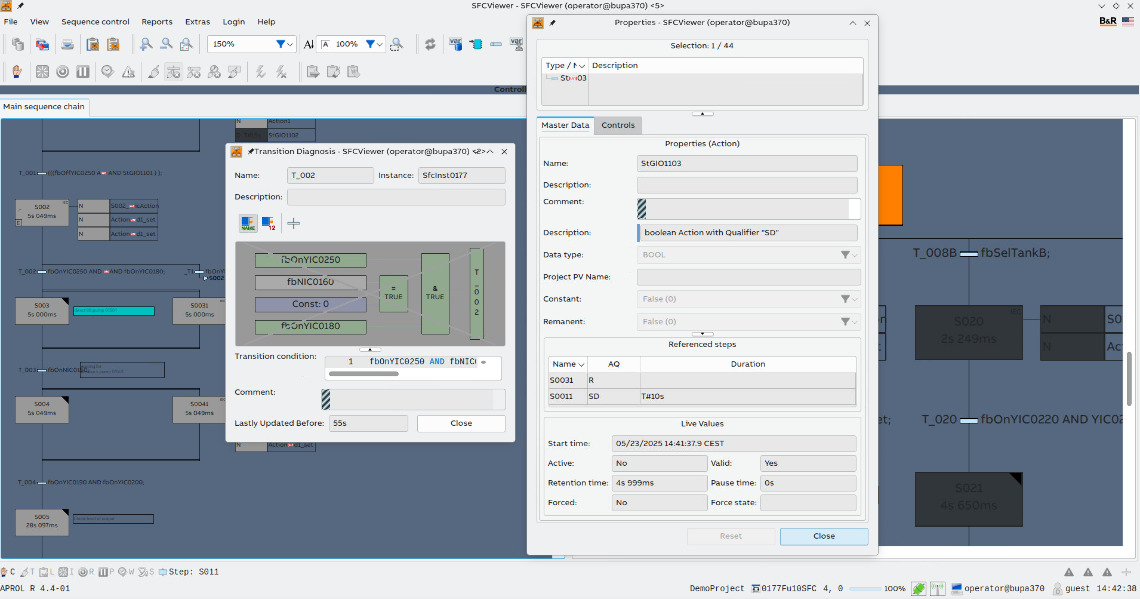1140x599 pixels.
Task: Open the Extras menu
Action: [x=197, y=21]
